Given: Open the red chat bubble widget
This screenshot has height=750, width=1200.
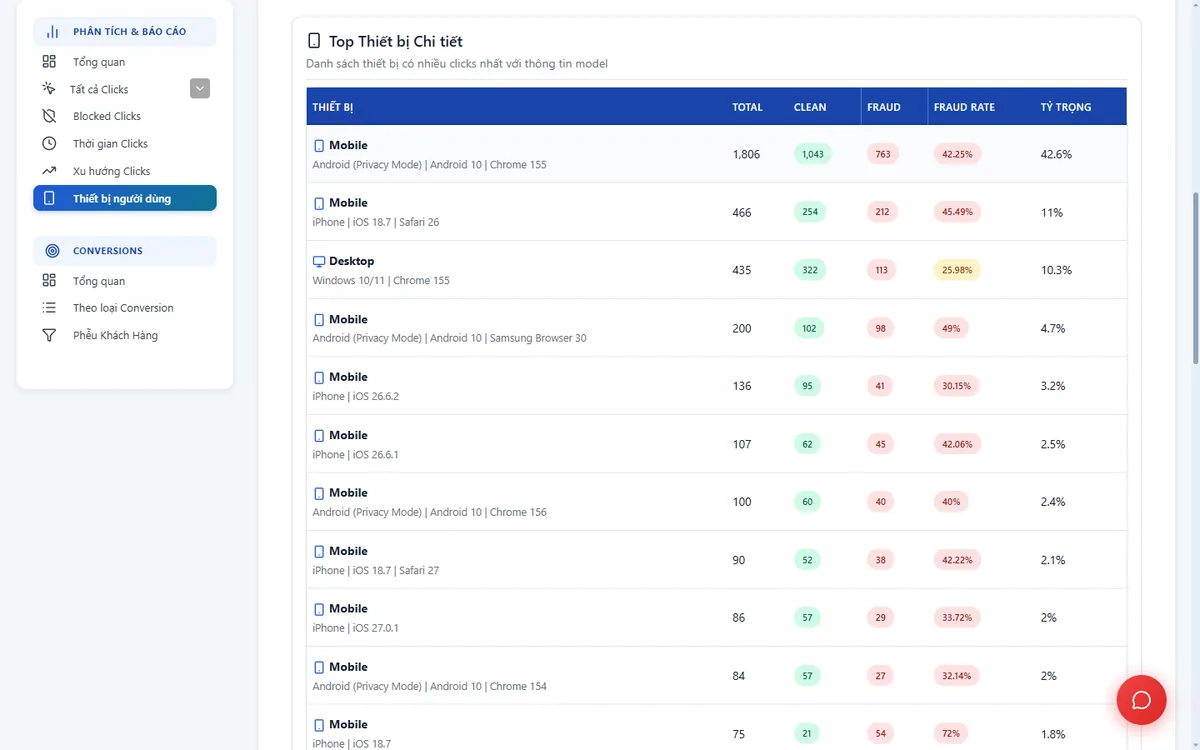Looking at the screenshot, I should tap(1141, 700).
